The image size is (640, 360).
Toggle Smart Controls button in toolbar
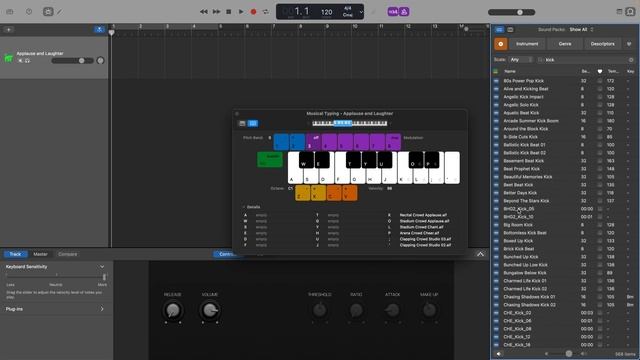[48, 12]
